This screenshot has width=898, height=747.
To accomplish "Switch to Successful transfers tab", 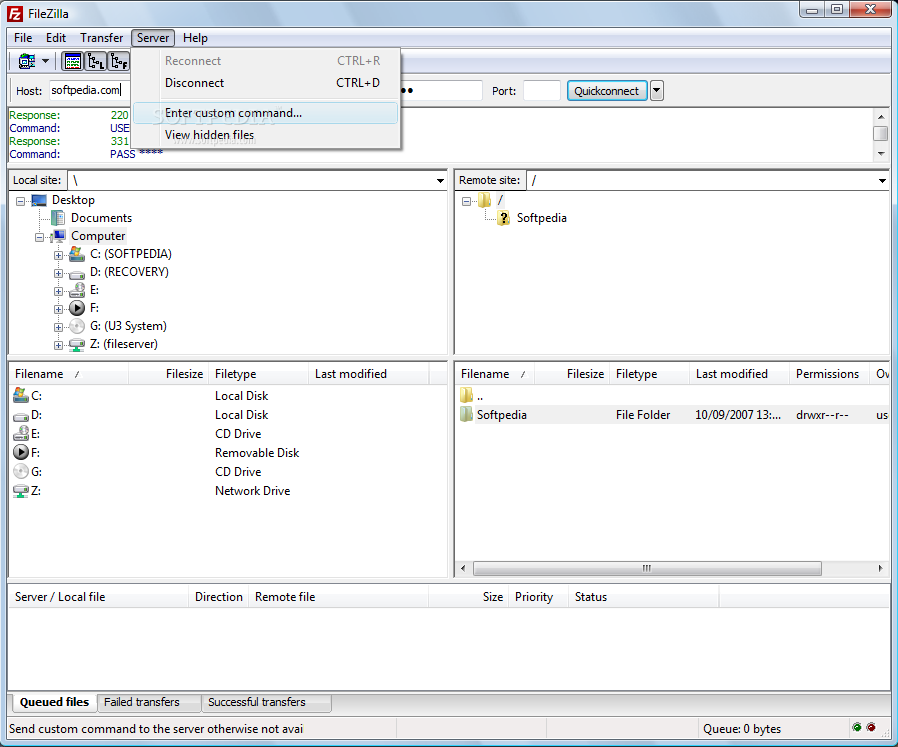I will point(266,702).
